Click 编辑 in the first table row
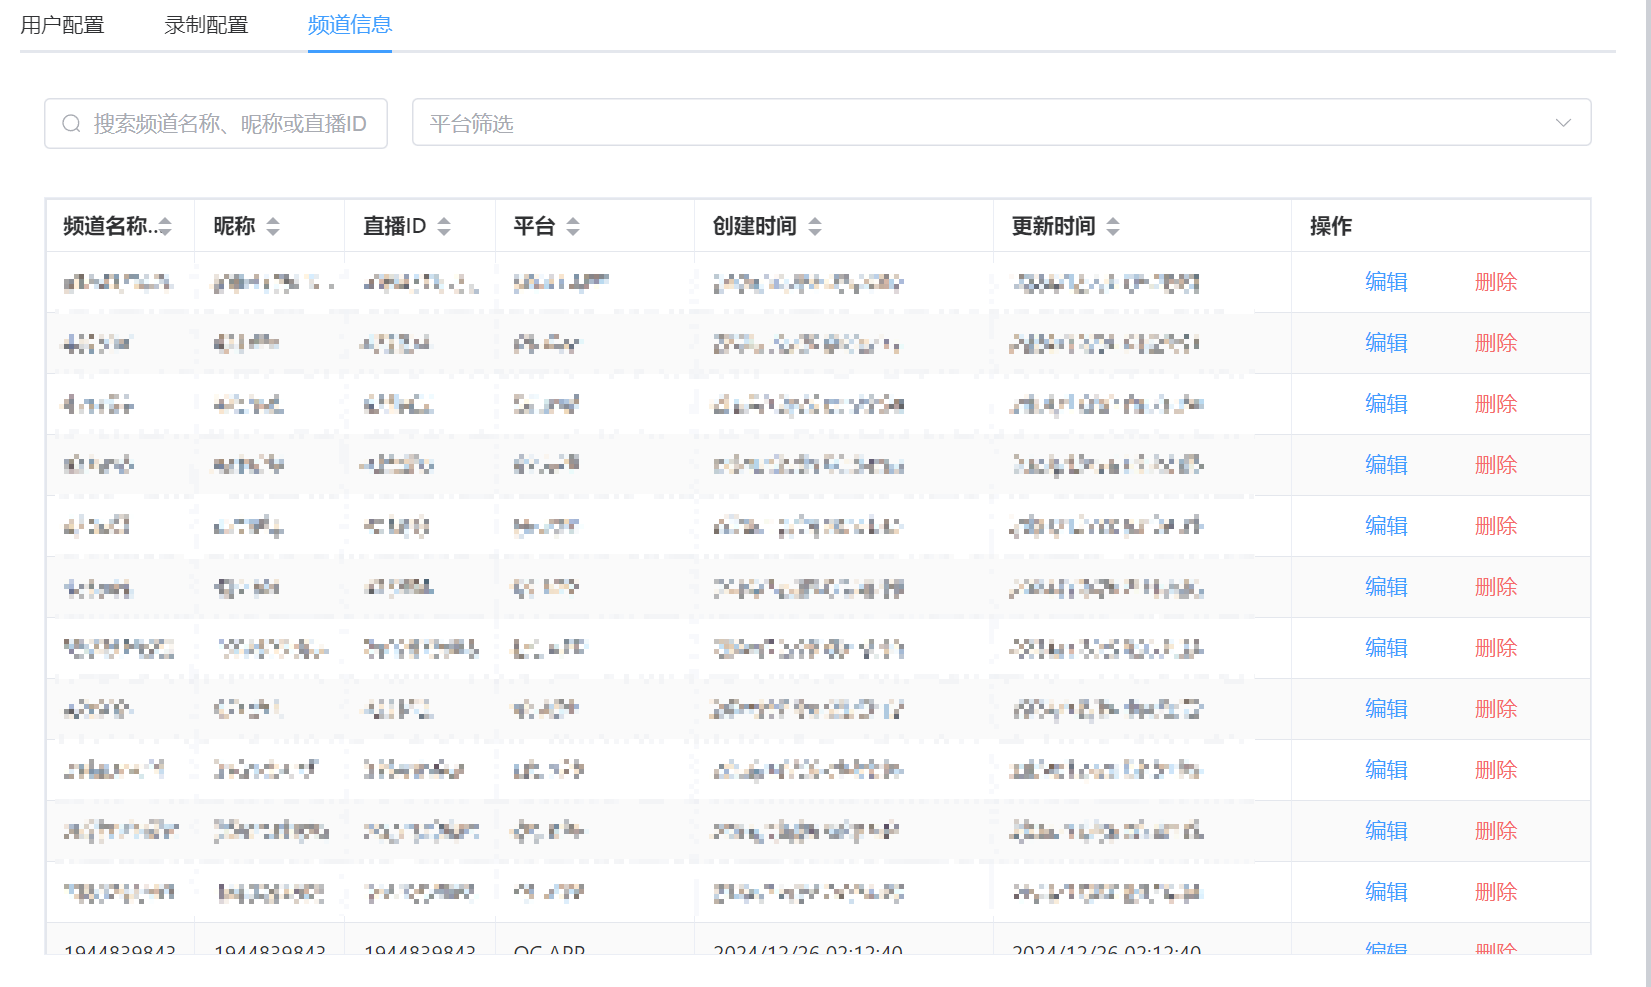 [x=1386, y=282]
